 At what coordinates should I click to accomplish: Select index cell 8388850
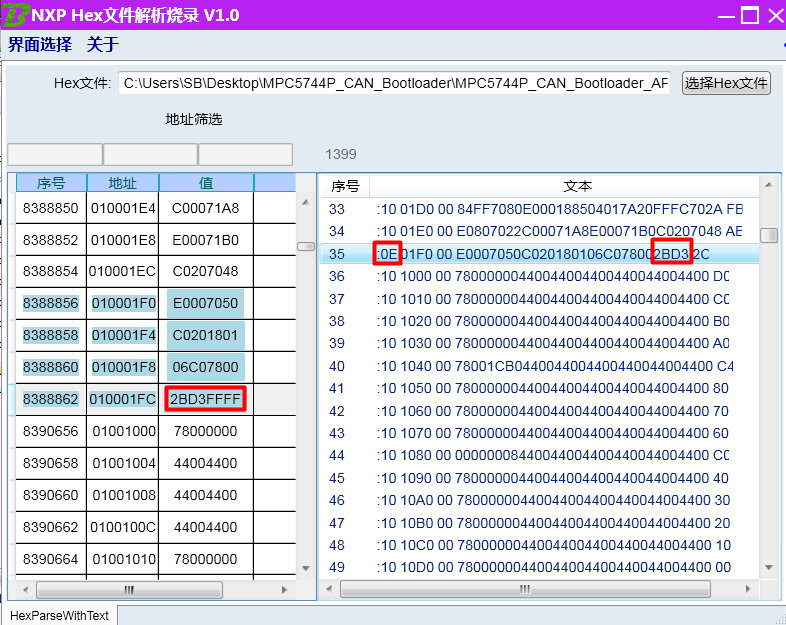pos(51,208)
